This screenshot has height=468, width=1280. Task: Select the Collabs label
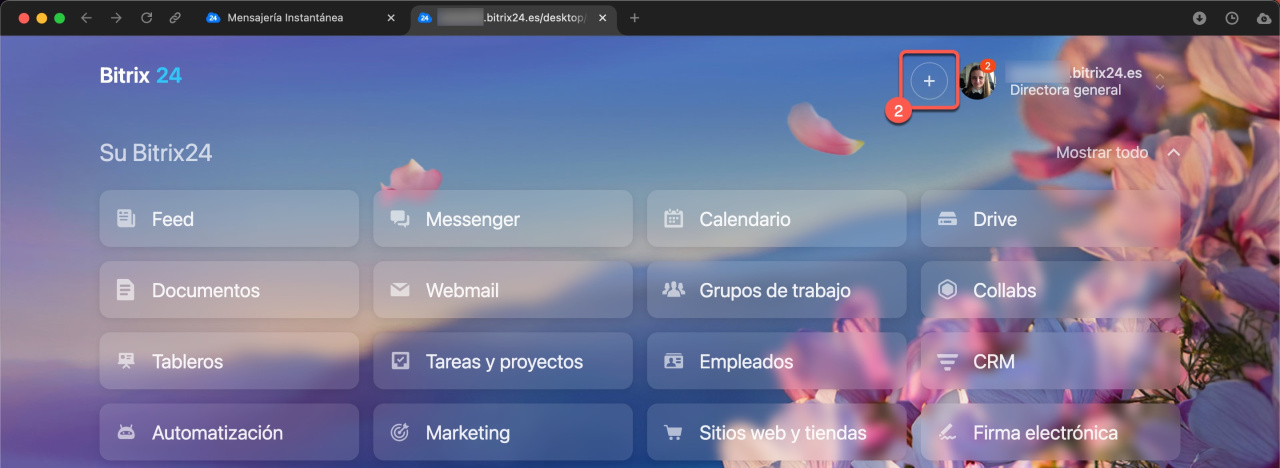pos(1005,291)
